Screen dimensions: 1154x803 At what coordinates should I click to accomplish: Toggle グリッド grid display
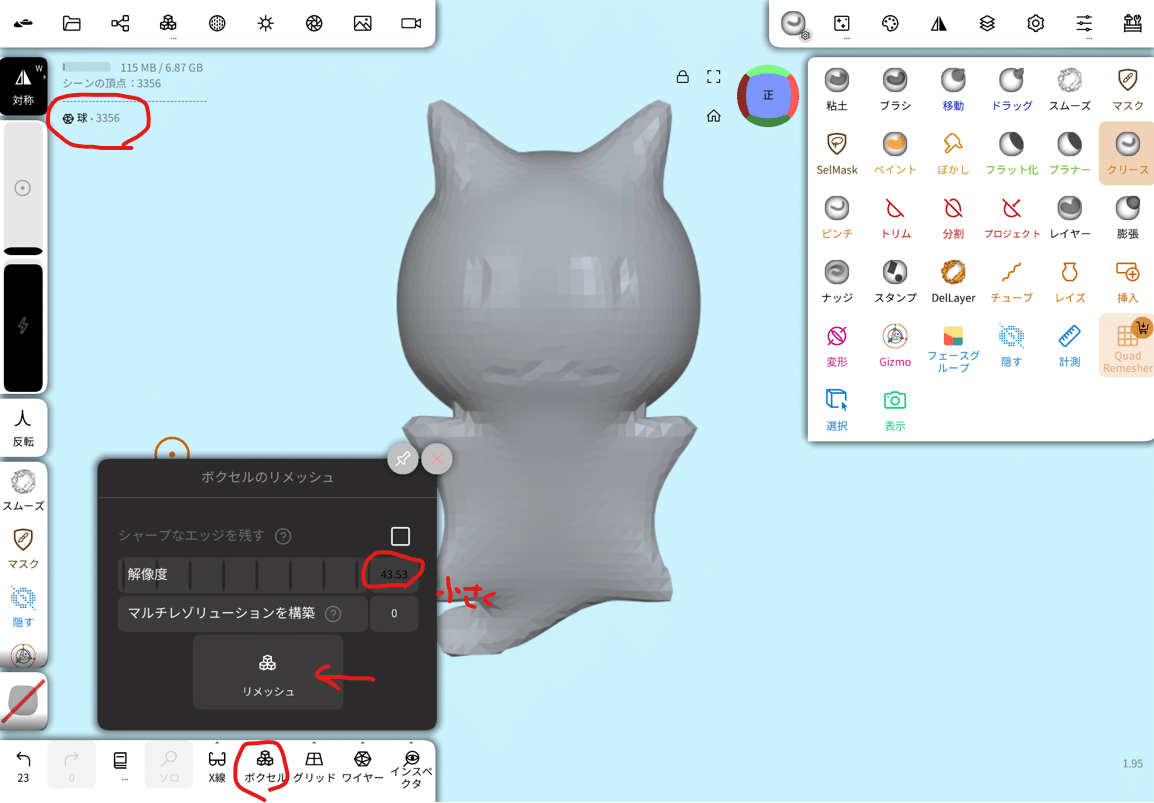point(314,765)
